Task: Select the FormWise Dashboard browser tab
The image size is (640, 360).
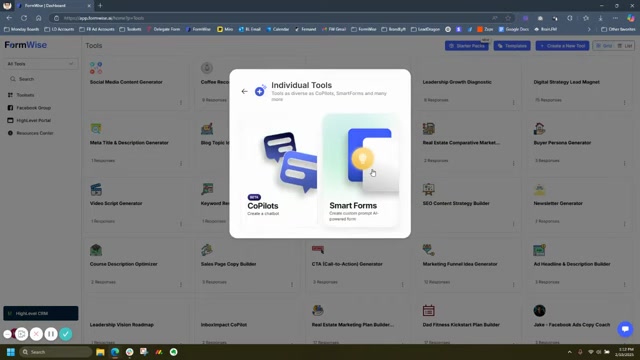Action: pos(53,6)
